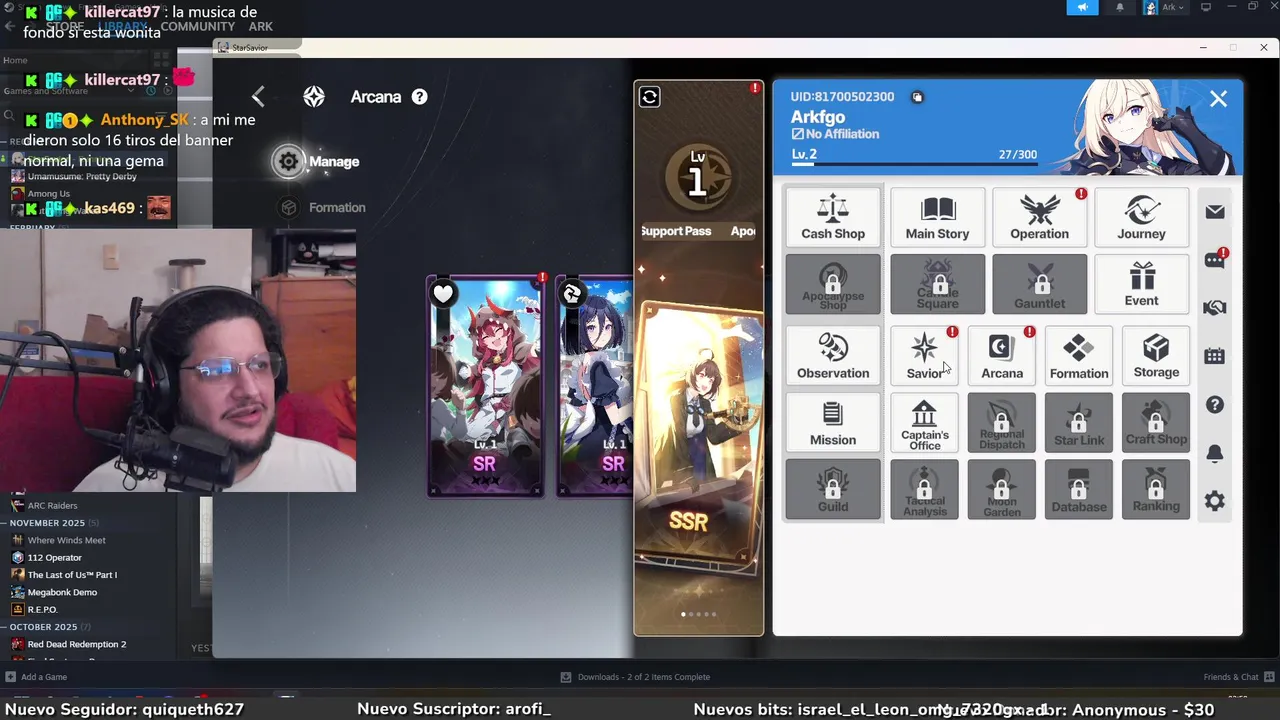Select the locked Craft Shop tile
This screenshot has width=1280, height=720.
(x=1156, y=422)
